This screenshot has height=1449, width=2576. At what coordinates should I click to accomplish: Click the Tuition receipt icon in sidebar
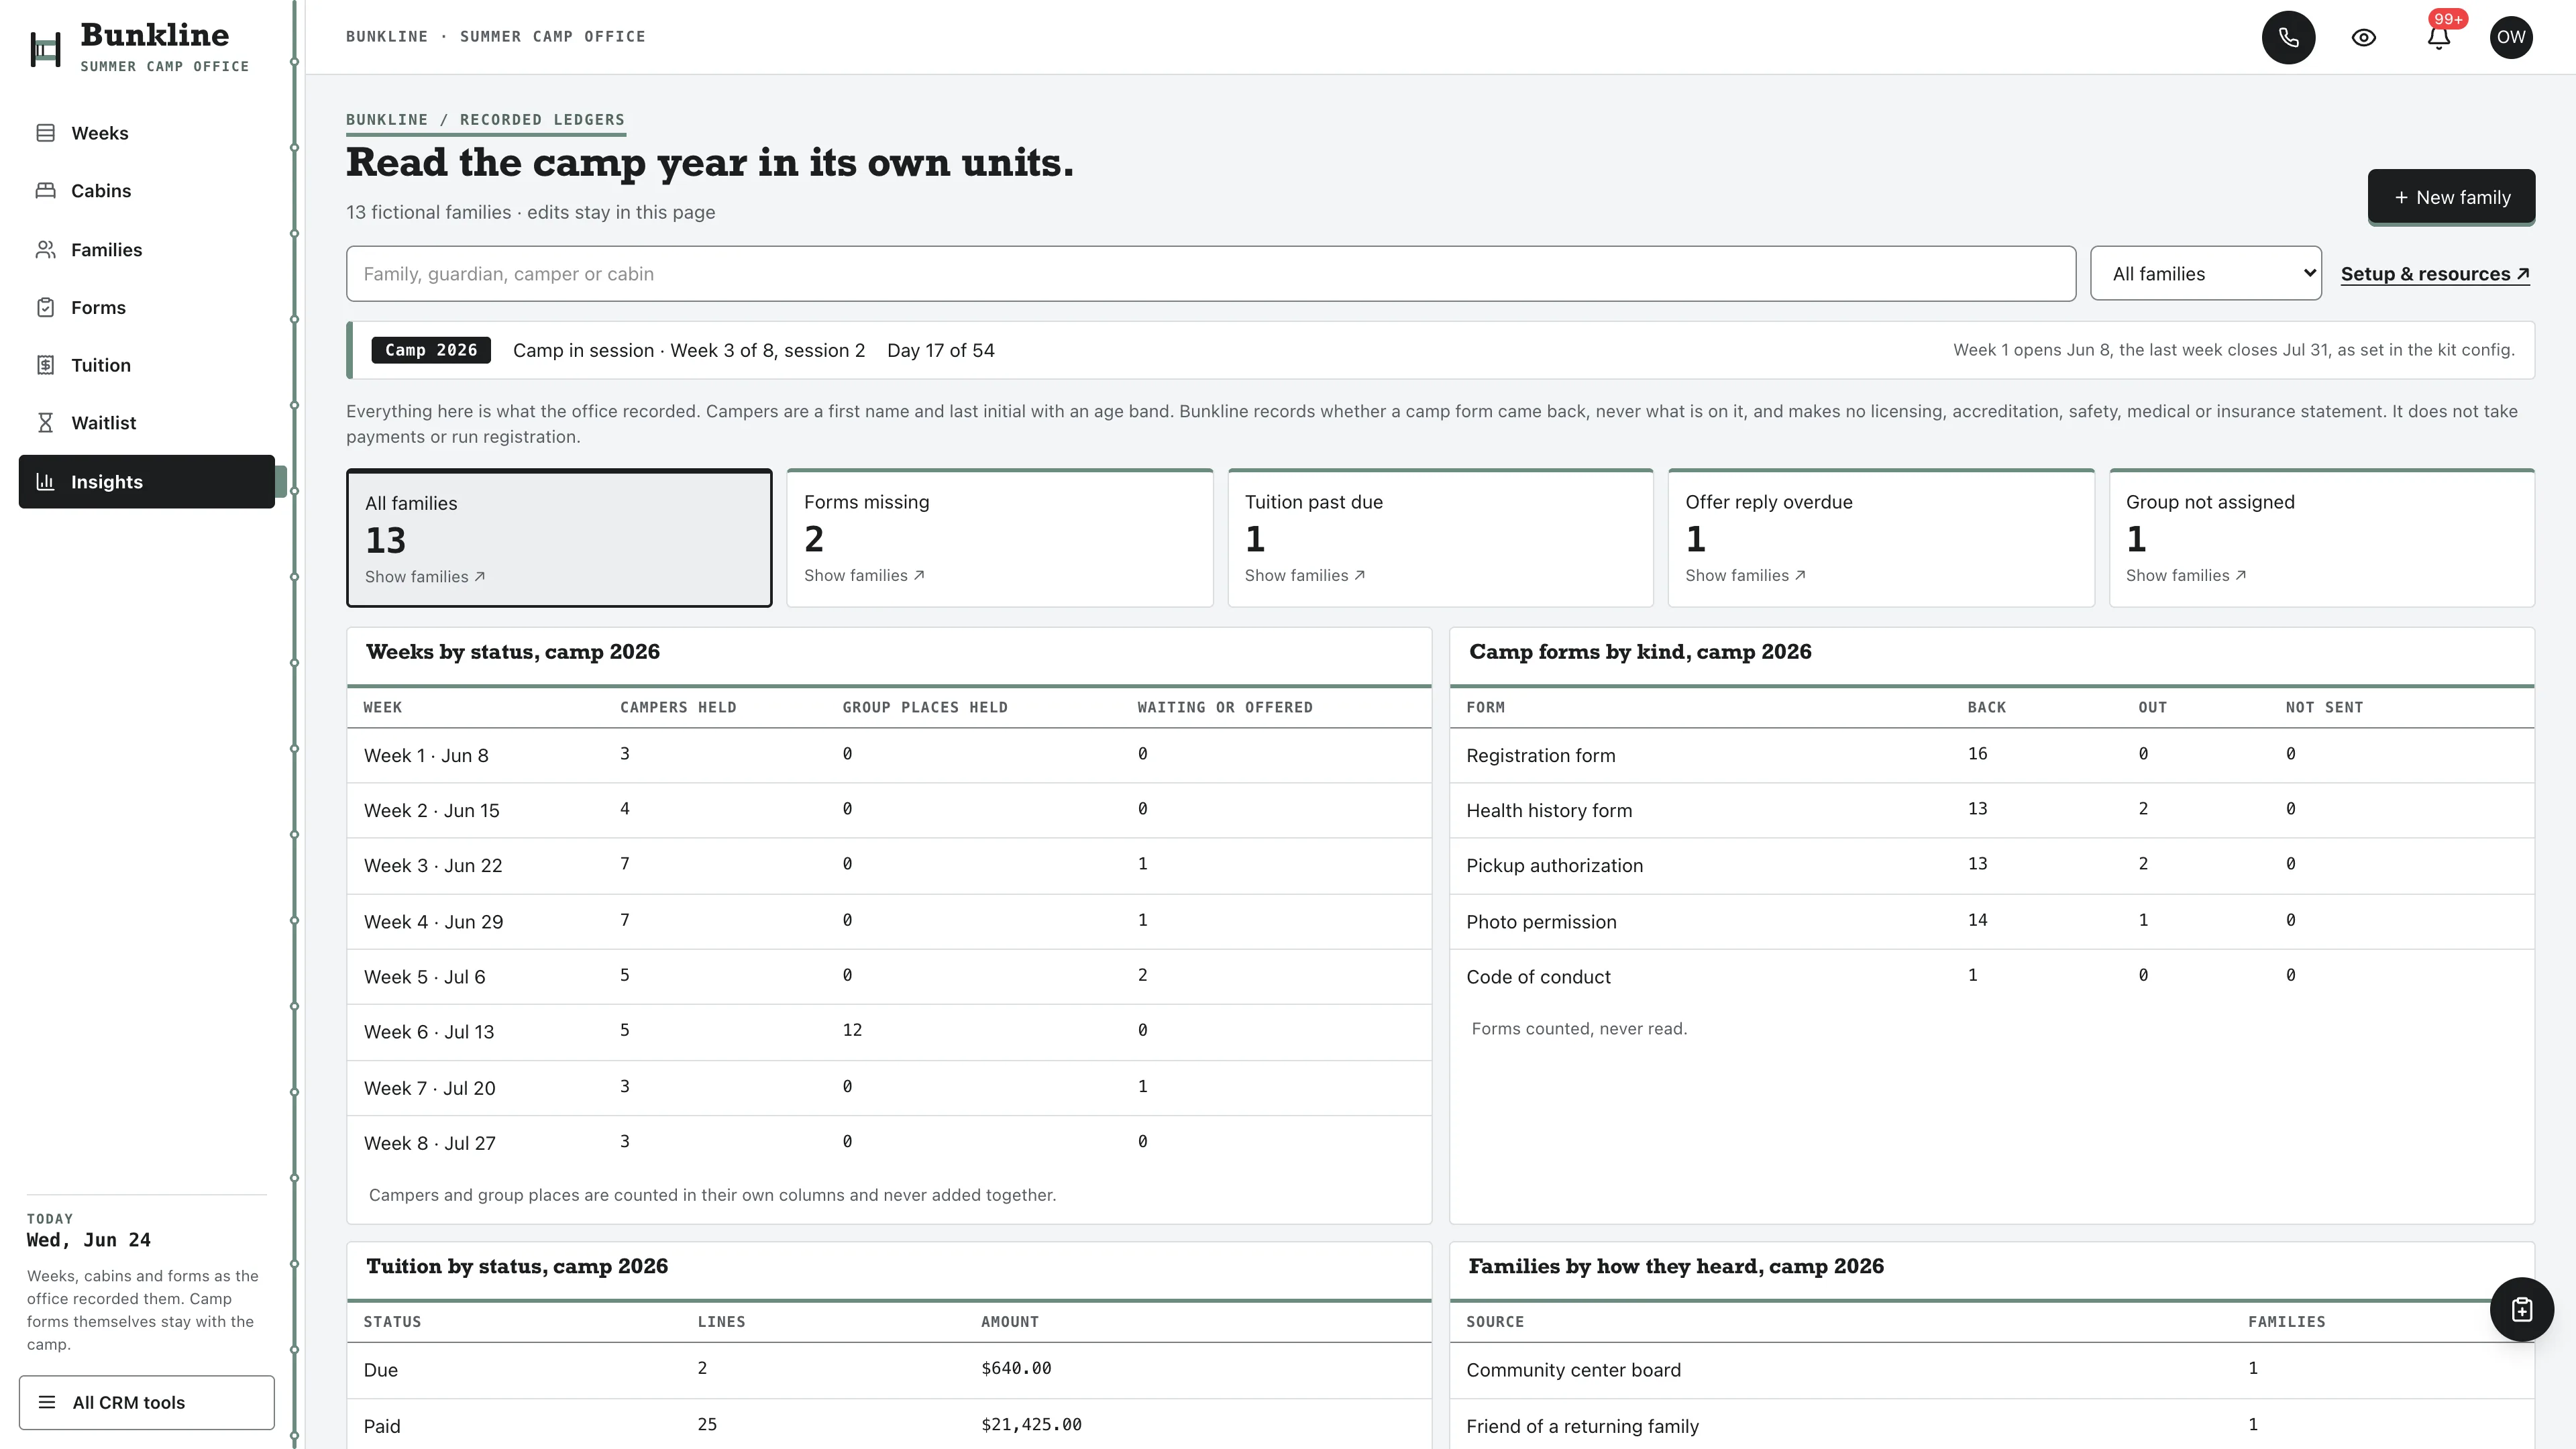46,365
